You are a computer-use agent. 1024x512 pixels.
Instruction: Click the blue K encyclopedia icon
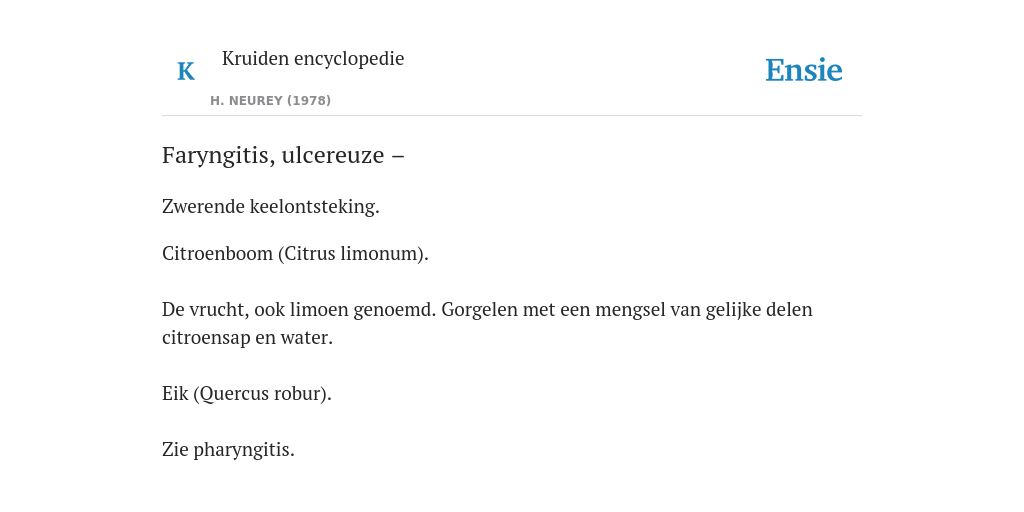[x=185, y=71]
